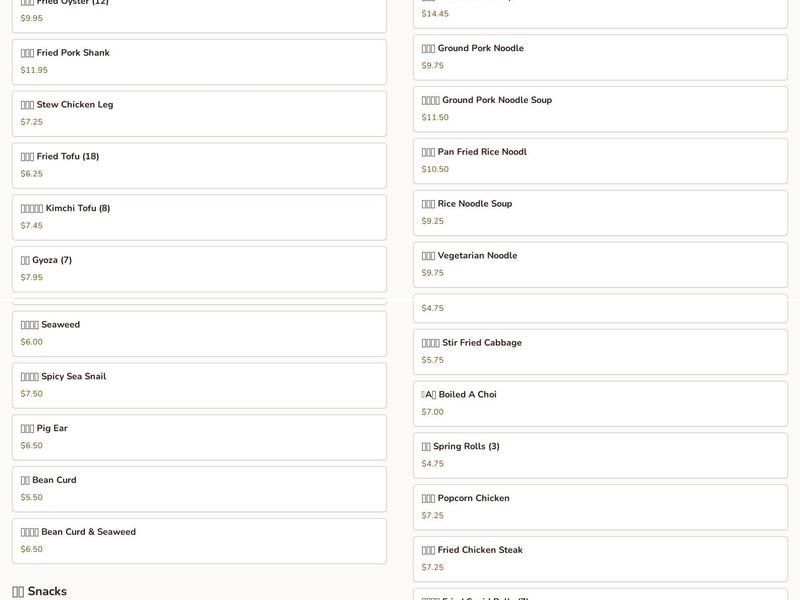Select the Pig Ear menu item
The width and height of the screenshot is (800, 600).
click(x=199, y=437)
